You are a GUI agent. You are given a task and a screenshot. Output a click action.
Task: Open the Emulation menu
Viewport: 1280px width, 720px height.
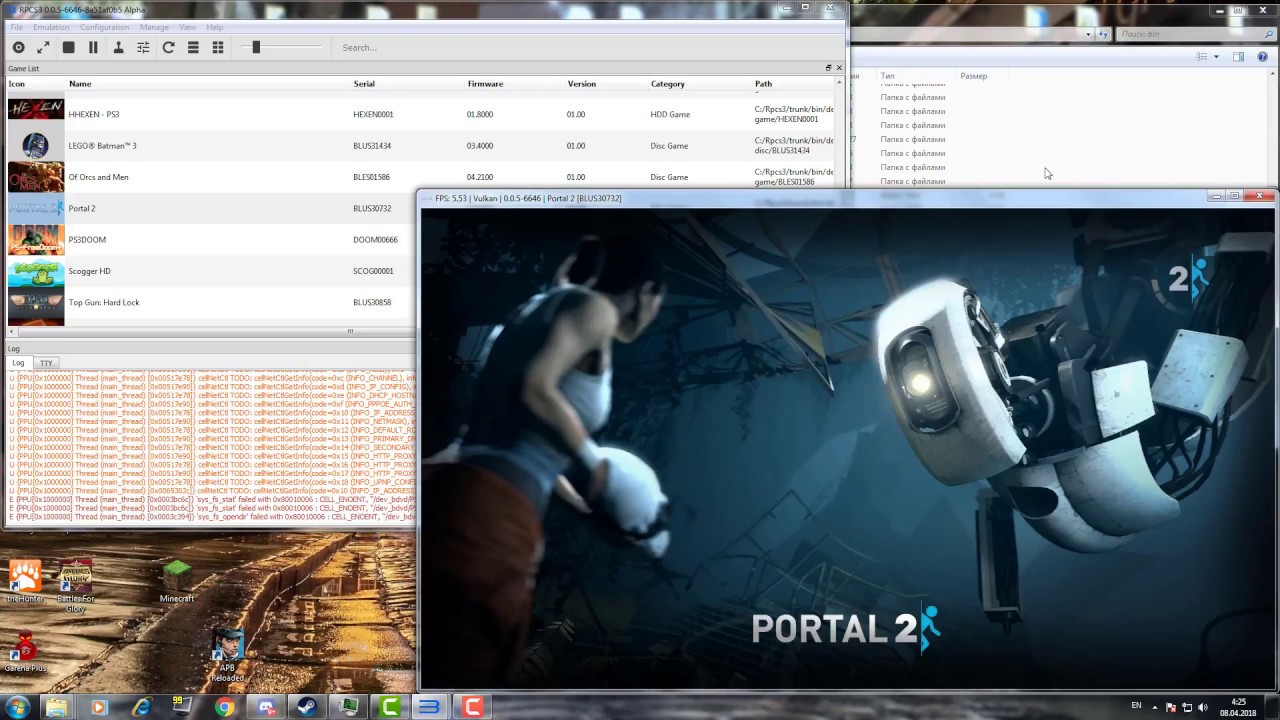[x=51, y=27]
